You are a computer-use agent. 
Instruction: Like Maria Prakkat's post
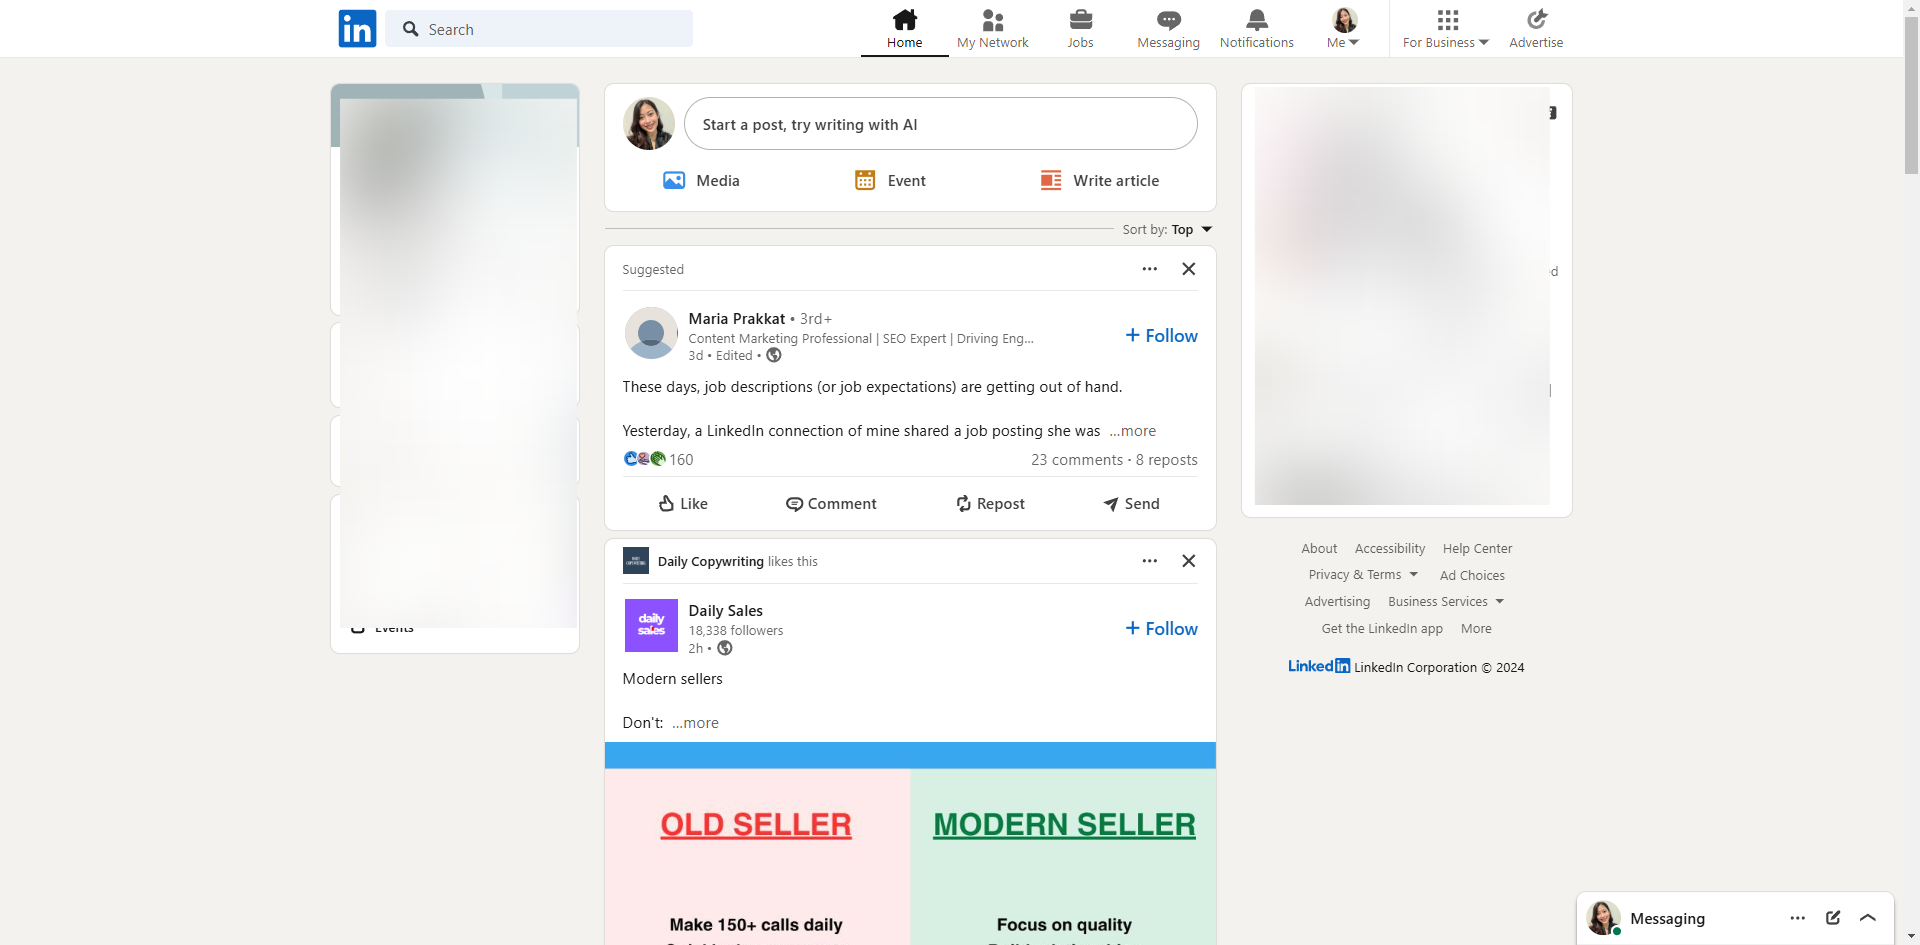[x=683, y=504]
